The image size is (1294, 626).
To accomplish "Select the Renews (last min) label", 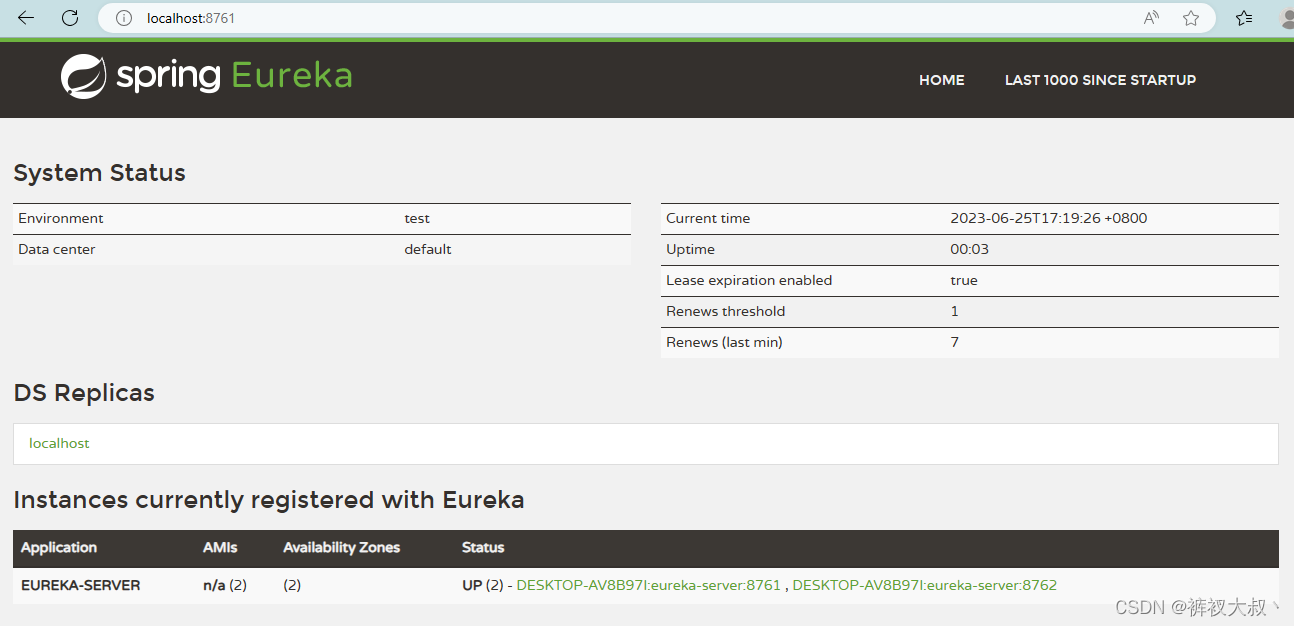I will (724, 342).
